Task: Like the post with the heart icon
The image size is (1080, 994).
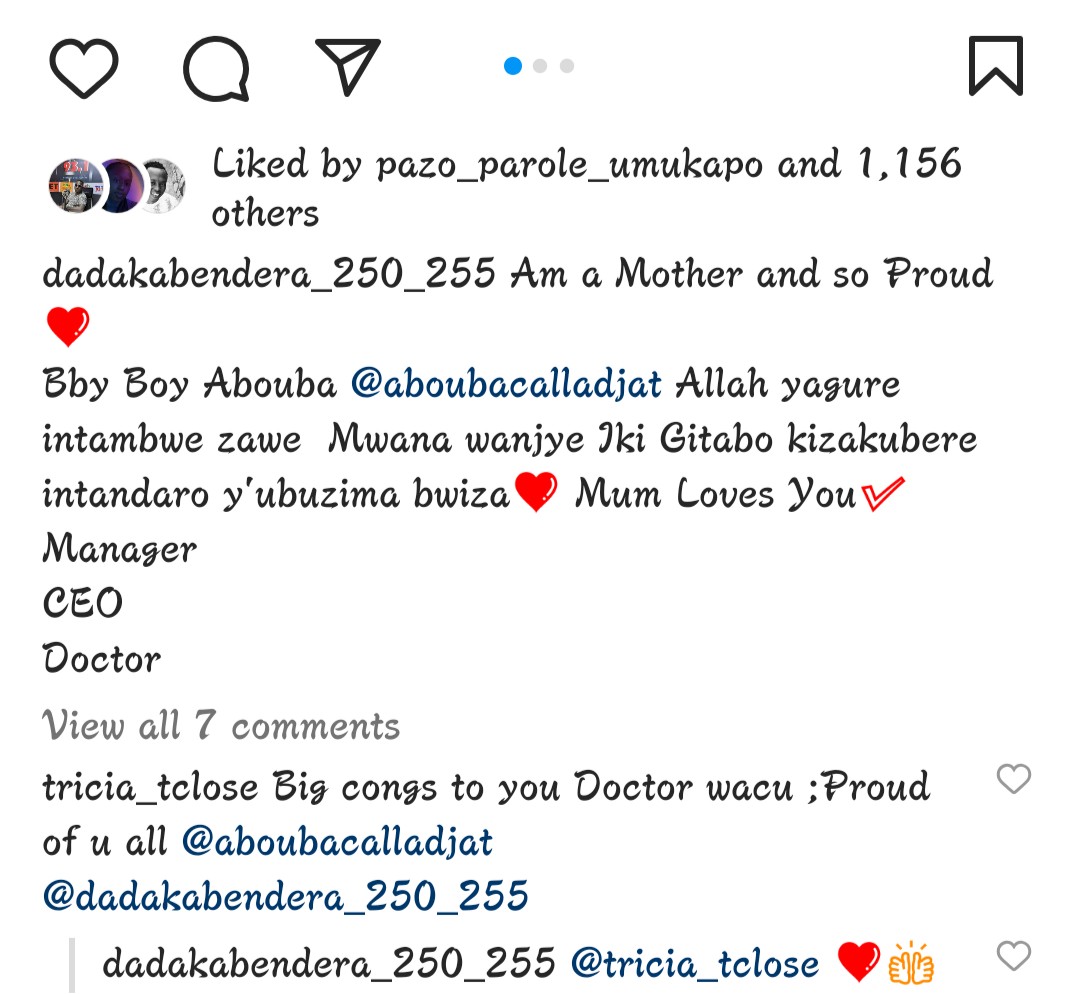Action: coord(84,67)
